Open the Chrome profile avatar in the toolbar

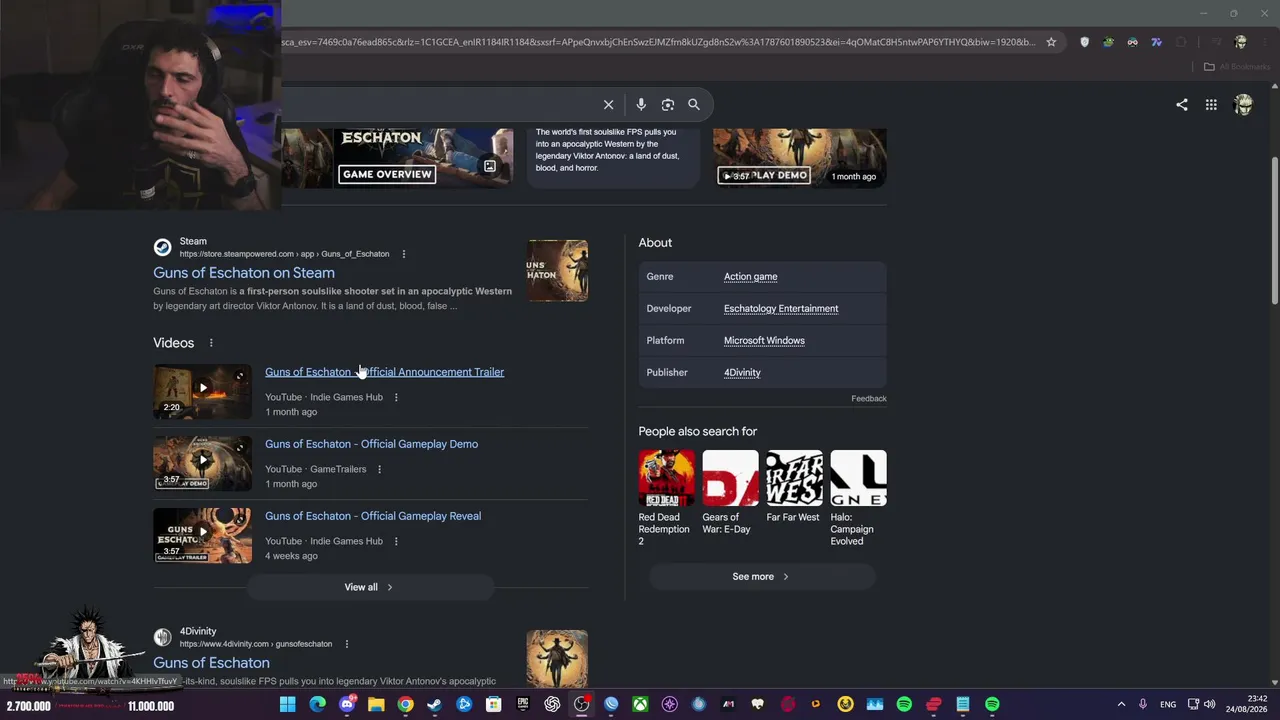(x=1241, y=42)
